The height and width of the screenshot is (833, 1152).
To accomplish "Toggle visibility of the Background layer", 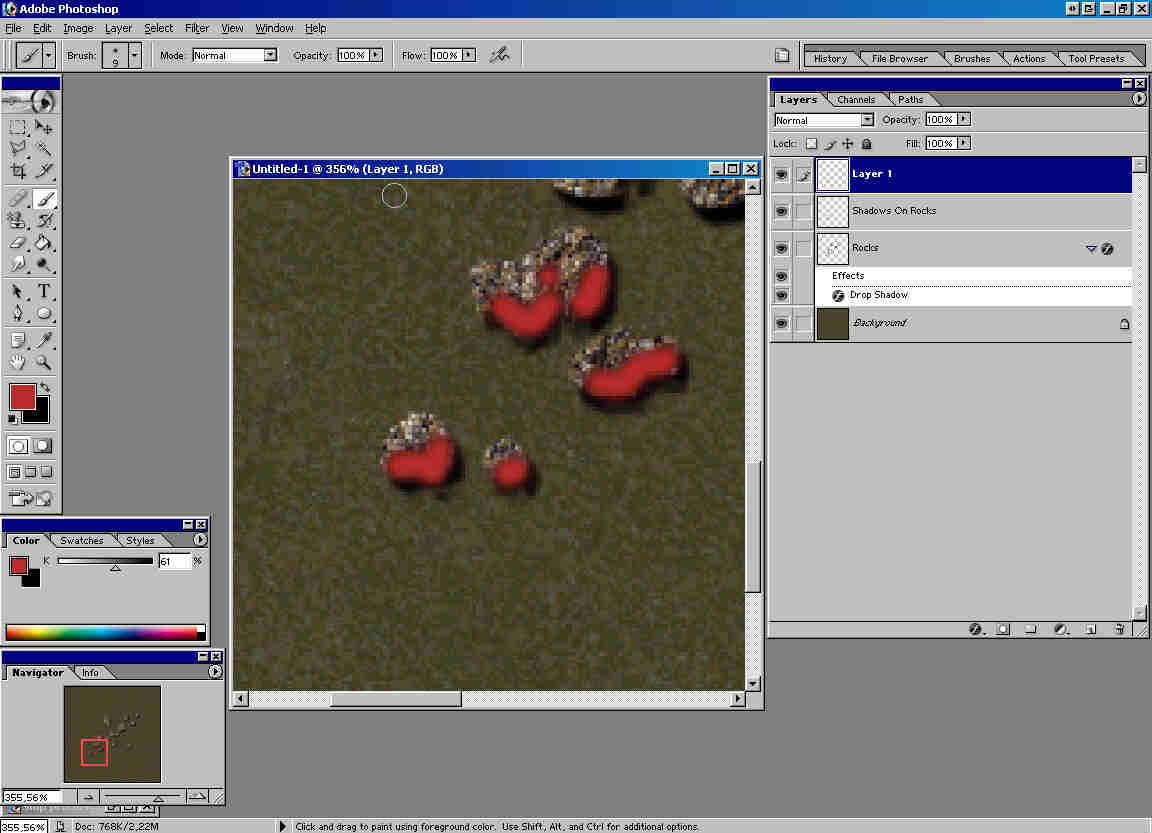I will [782, 324].
